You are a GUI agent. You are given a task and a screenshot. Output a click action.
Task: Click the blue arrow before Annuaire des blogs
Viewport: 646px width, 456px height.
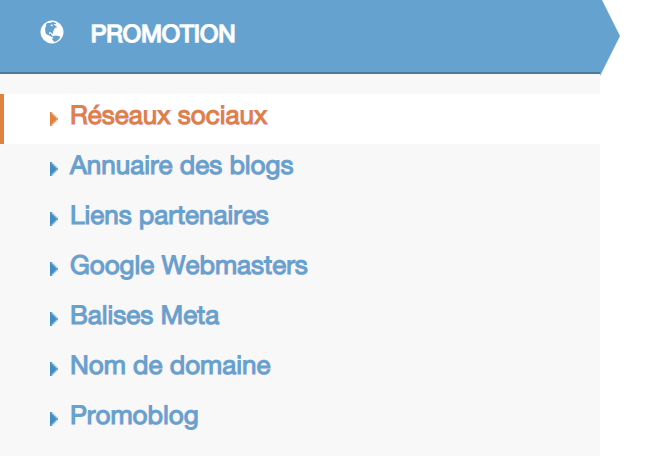[x=54, y=169]
